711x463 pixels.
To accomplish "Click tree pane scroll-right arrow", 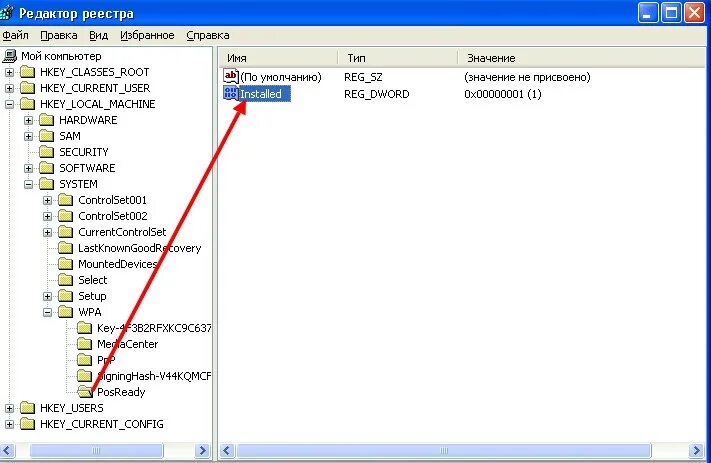I will pyautogui.click(x=203, y=451).
